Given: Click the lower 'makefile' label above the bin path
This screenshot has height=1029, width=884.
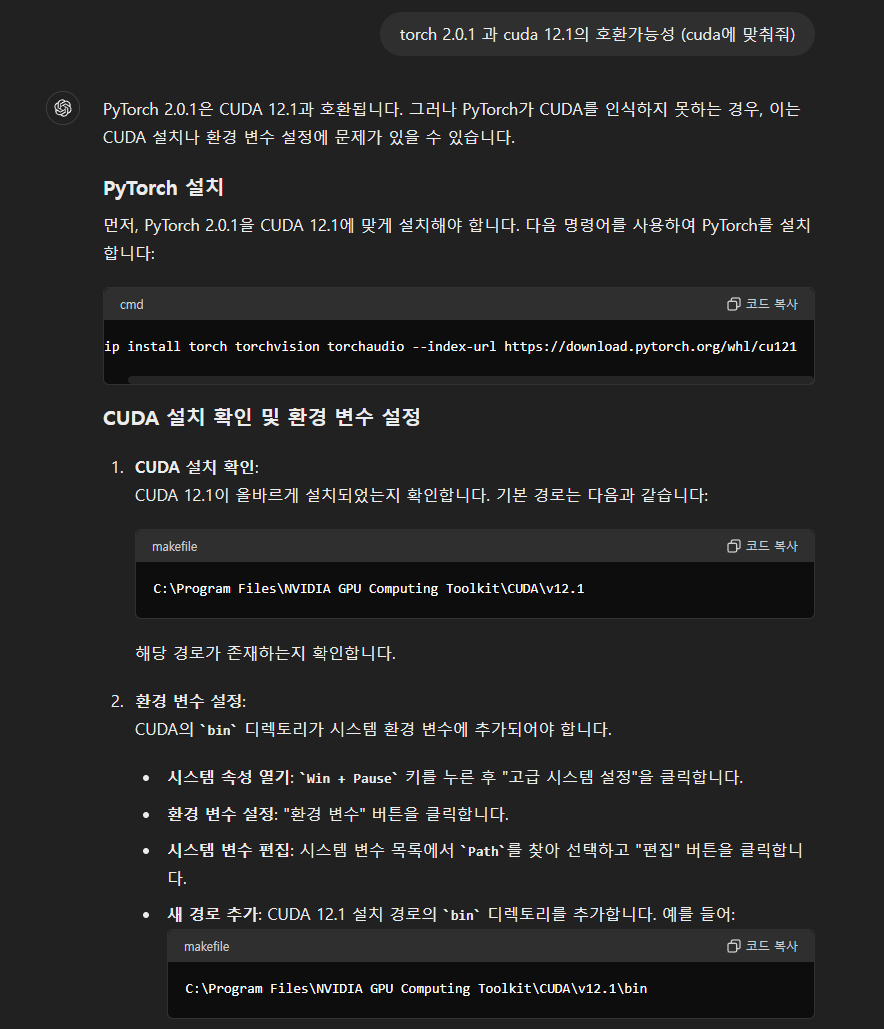Looking at the screenshot, I should coord(207,946).
